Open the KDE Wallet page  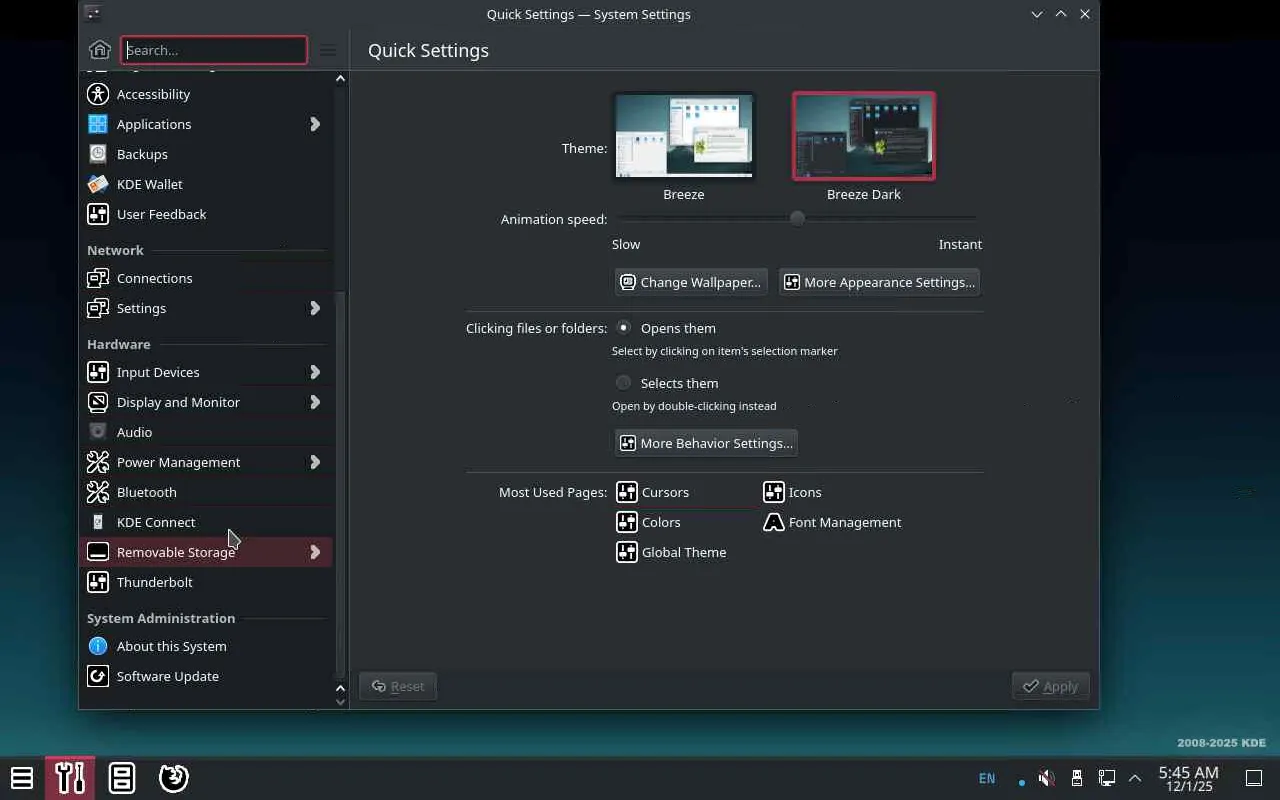(206, 184)
